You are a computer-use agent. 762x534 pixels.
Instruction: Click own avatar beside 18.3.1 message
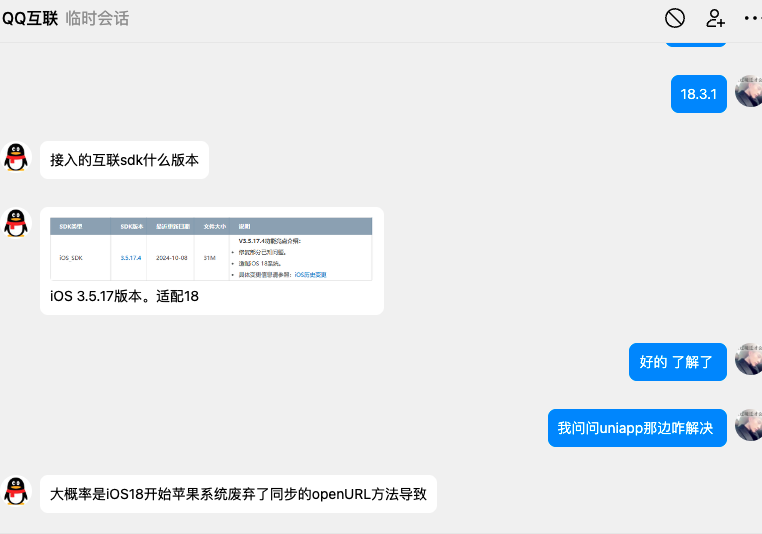pos(749,91)
